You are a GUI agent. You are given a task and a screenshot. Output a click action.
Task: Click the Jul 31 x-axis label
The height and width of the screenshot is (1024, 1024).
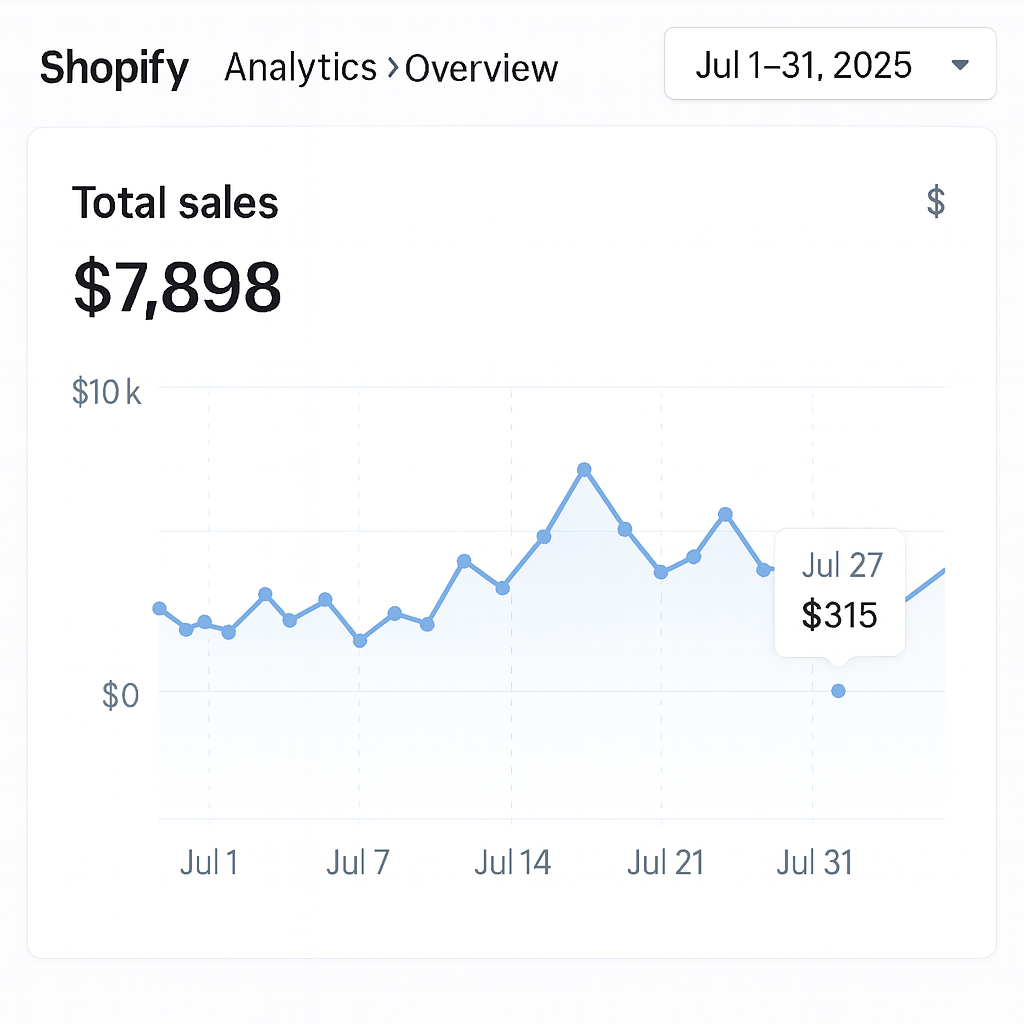(814, 862)
